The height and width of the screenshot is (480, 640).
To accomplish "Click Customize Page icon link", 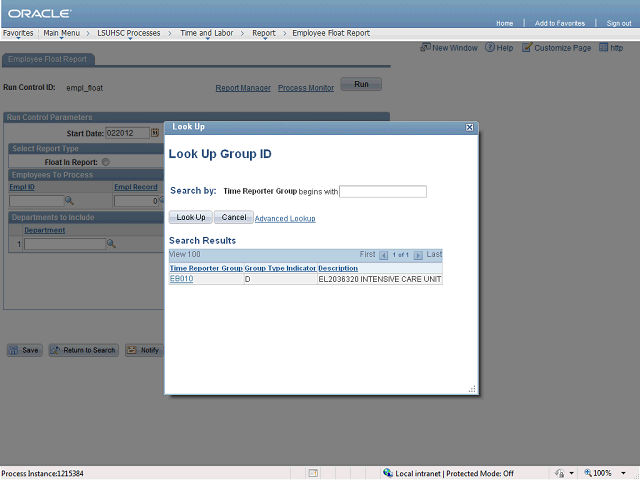I will [x=556, y=48].
